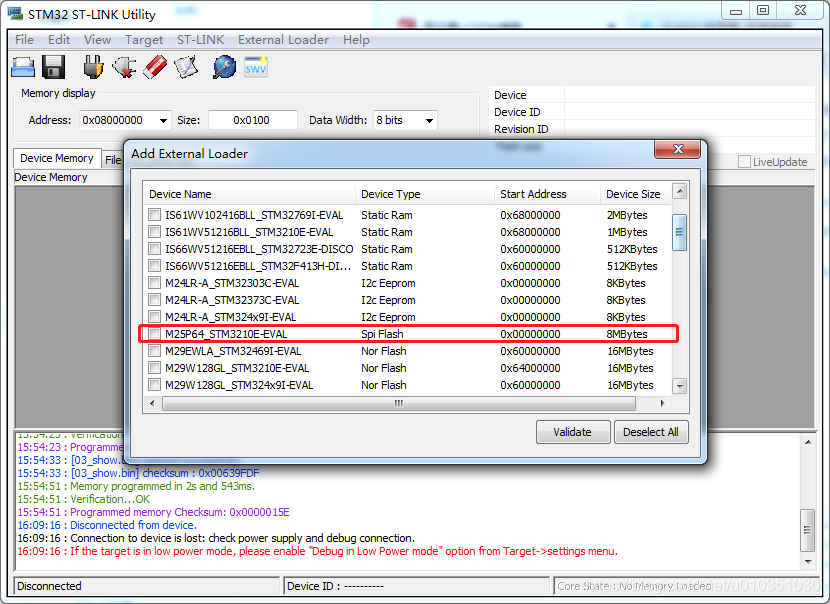Click the globe update toolbar icon

pyautogui.click(x=224, y=67)
